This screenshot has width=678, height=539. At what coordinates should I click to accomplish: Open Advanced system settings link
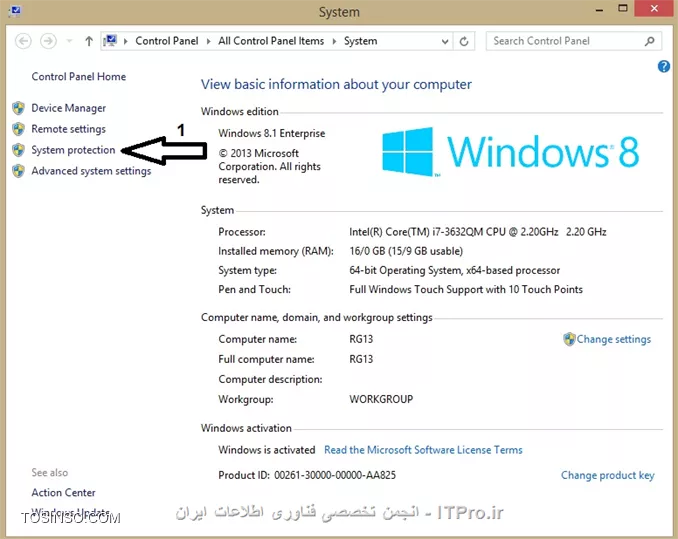(91, 171)
